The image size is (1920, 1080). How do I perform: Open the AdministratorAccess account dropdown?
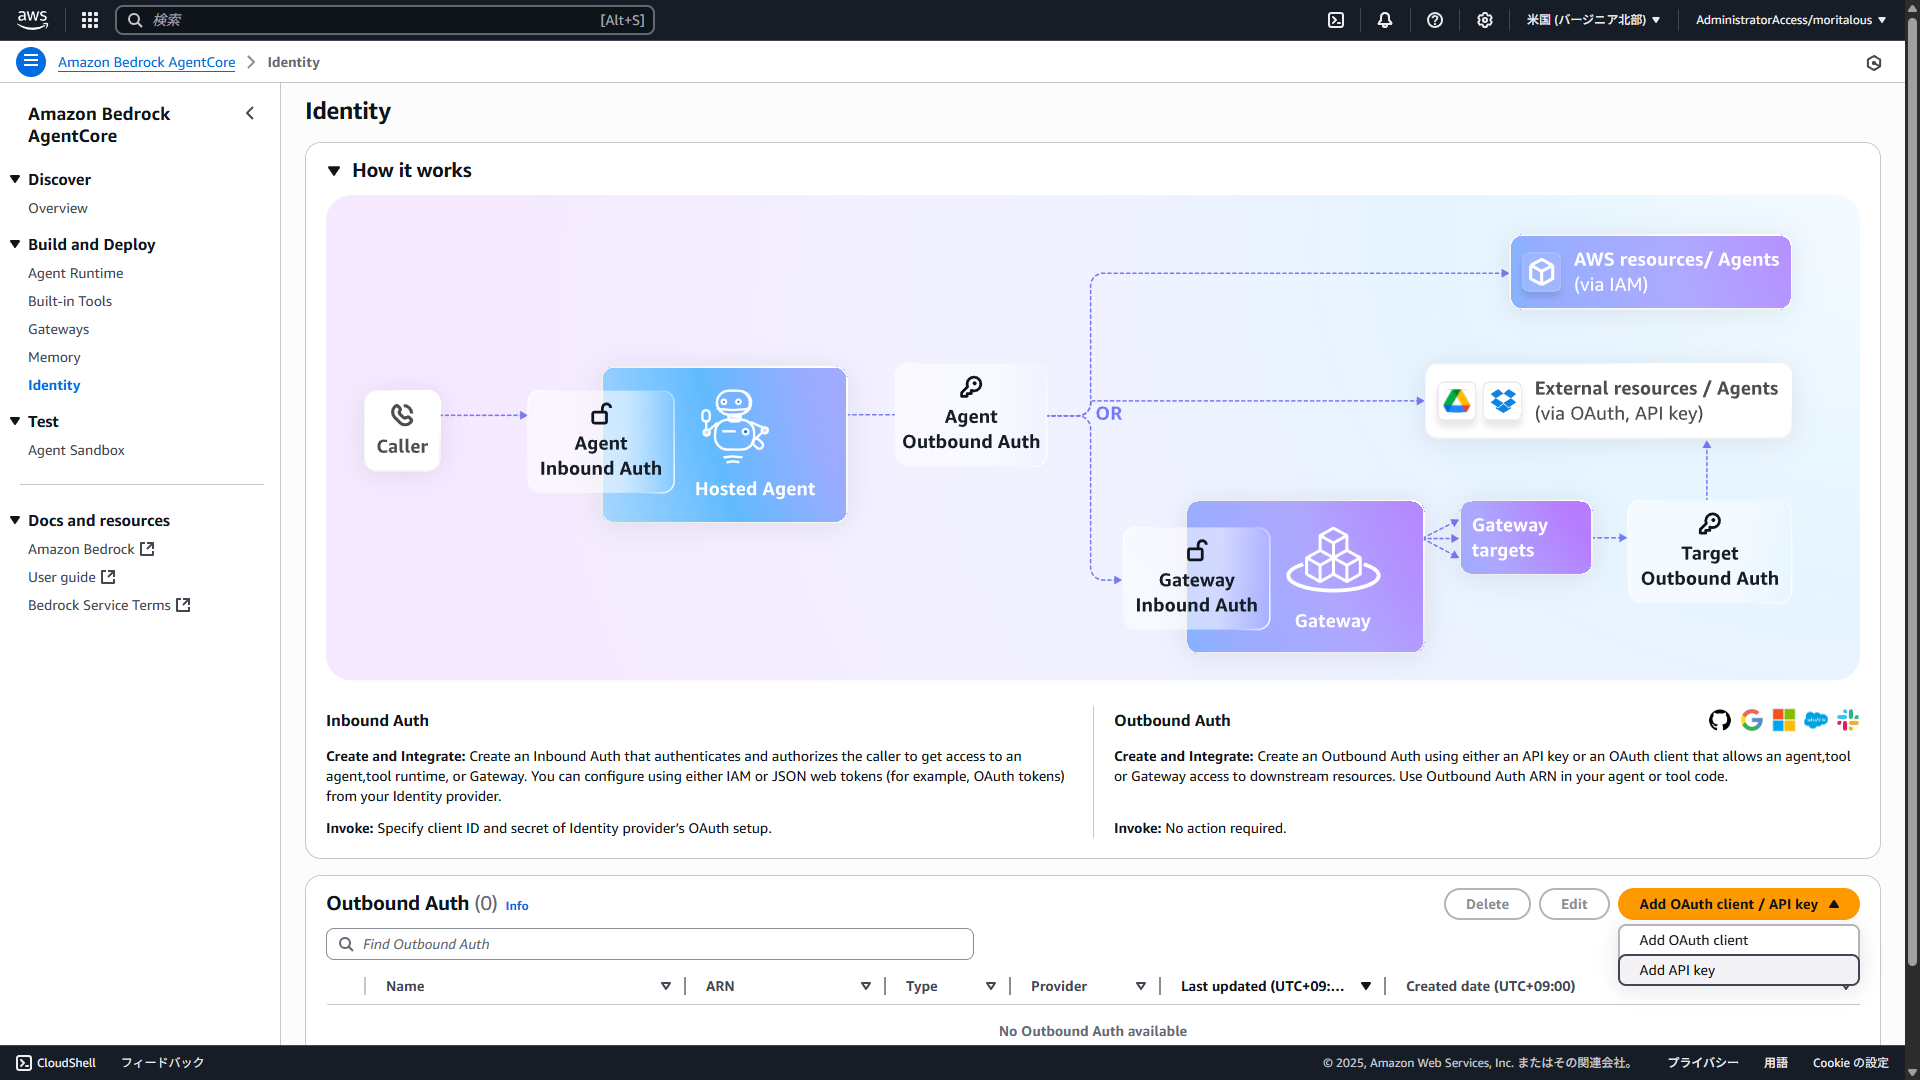point(1790,20)
